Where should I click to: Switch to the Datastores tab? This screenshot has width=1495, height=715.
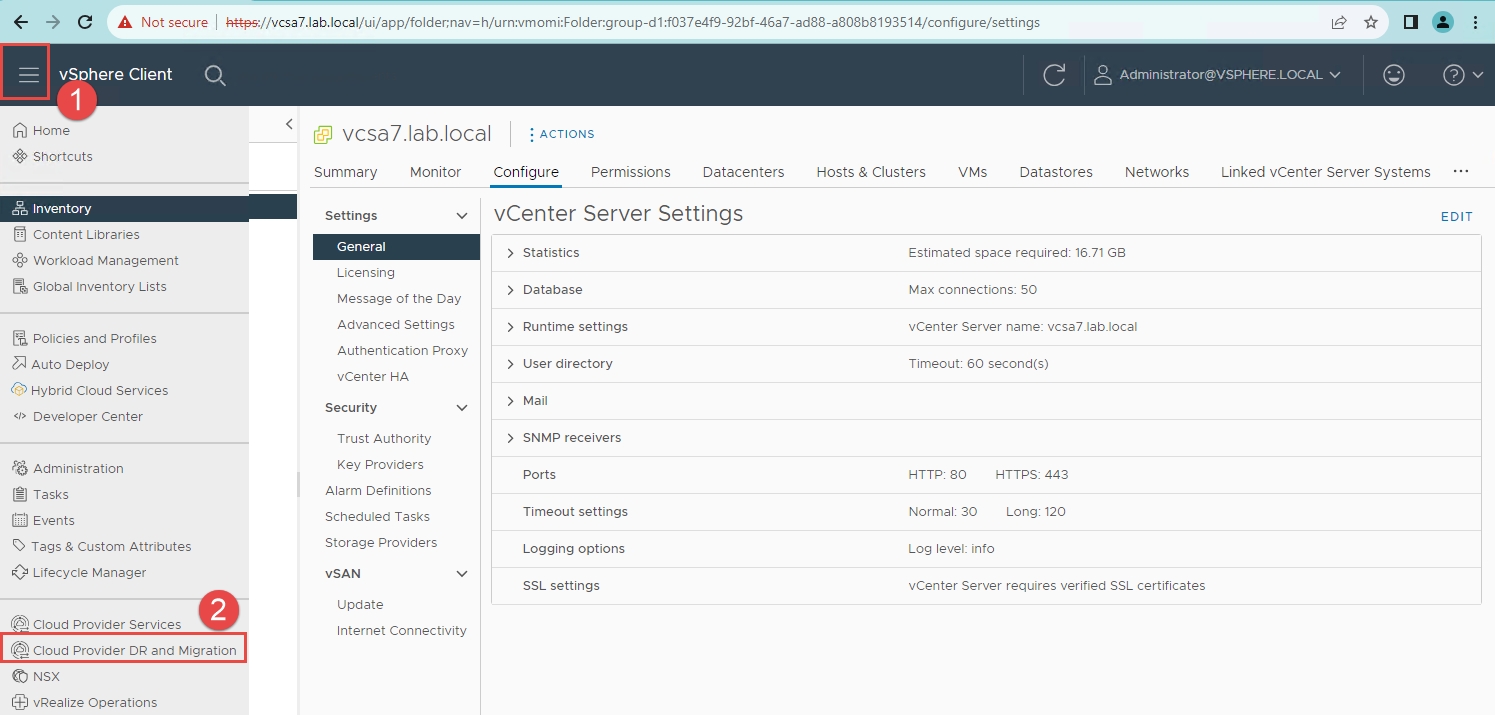click(x=1055, y=172)
